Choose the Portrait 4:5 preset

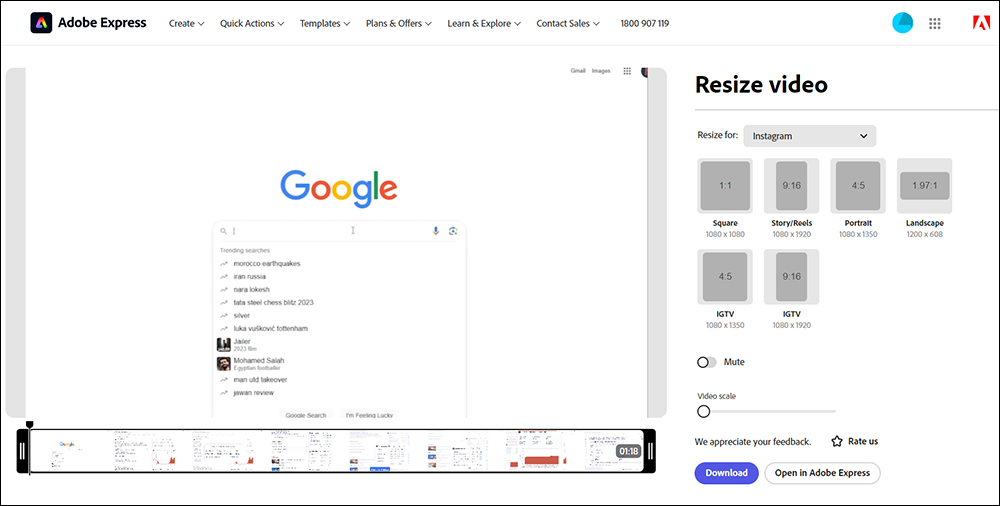pyautogui.click(x=858, y=186)
